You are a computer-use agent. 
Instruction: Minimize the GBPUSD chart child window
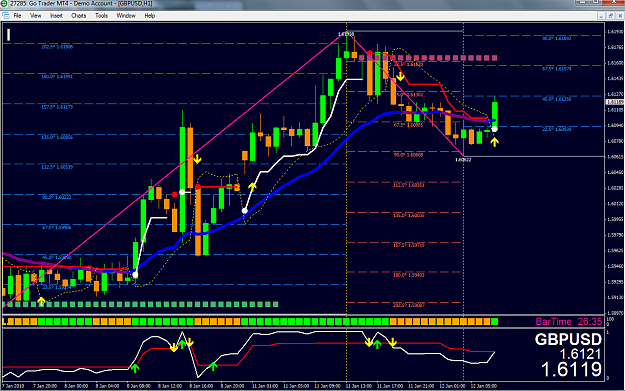pyautogui.click(x=601, y=16)
